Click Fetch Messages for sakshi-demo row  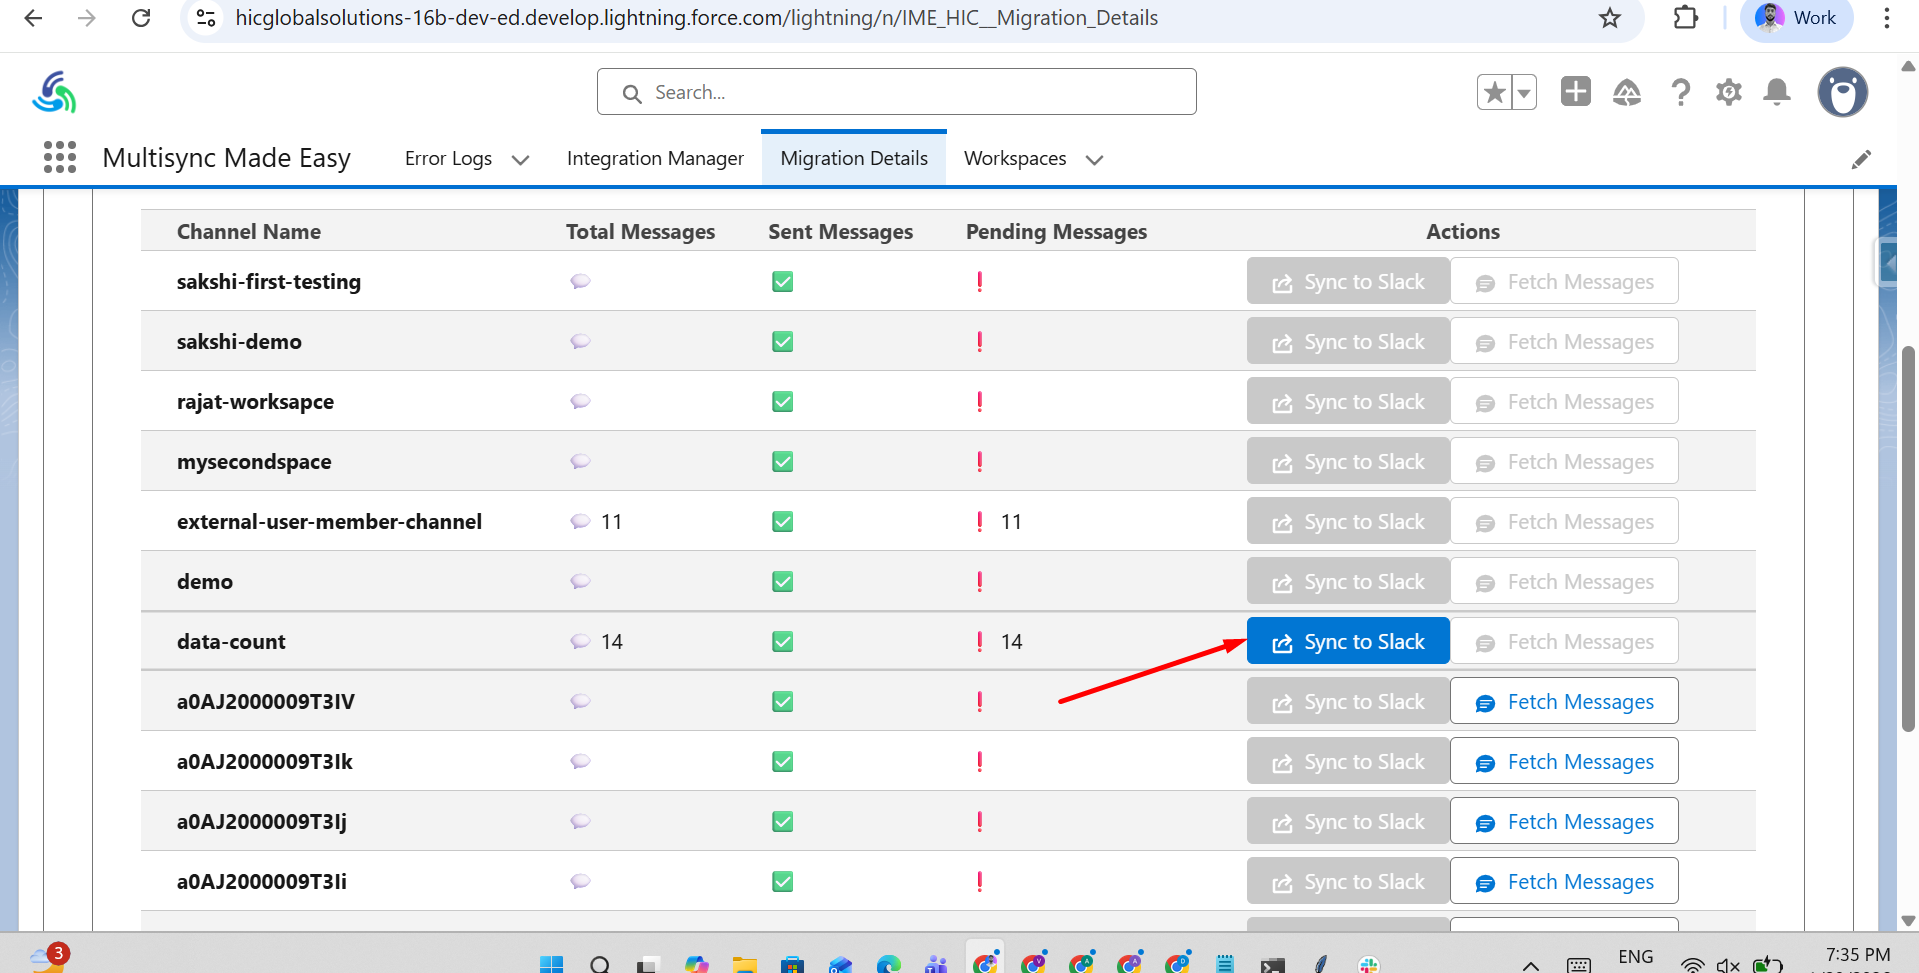coord(1564,341)
